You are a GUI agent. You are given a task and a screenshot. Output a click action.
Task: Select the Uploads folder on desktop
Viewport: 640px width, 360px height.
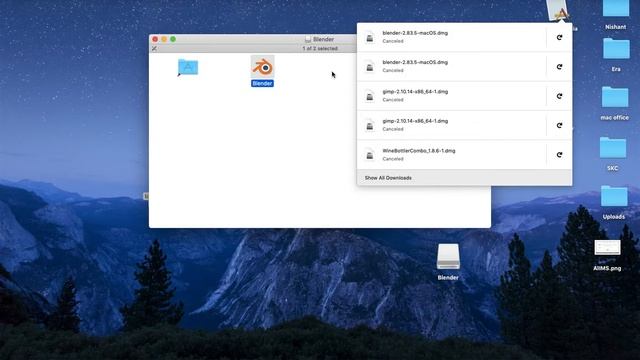coord(614,196)
